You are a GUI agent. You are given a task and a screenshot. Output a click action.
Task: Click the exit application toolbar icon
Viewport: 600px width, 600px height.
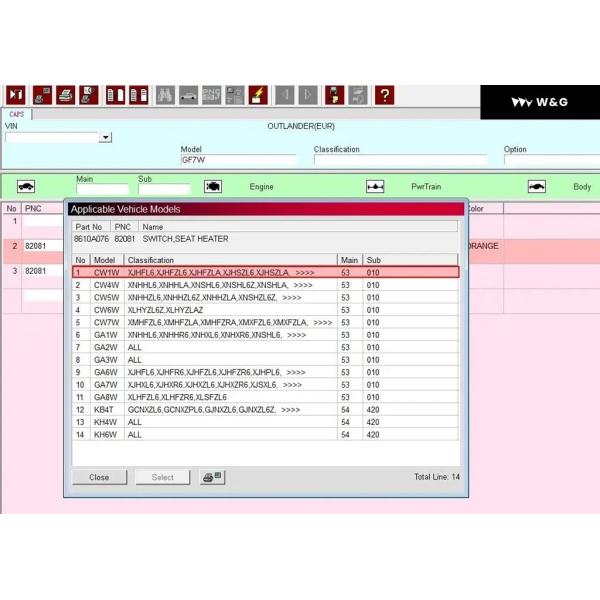click(x=16, y=95)
